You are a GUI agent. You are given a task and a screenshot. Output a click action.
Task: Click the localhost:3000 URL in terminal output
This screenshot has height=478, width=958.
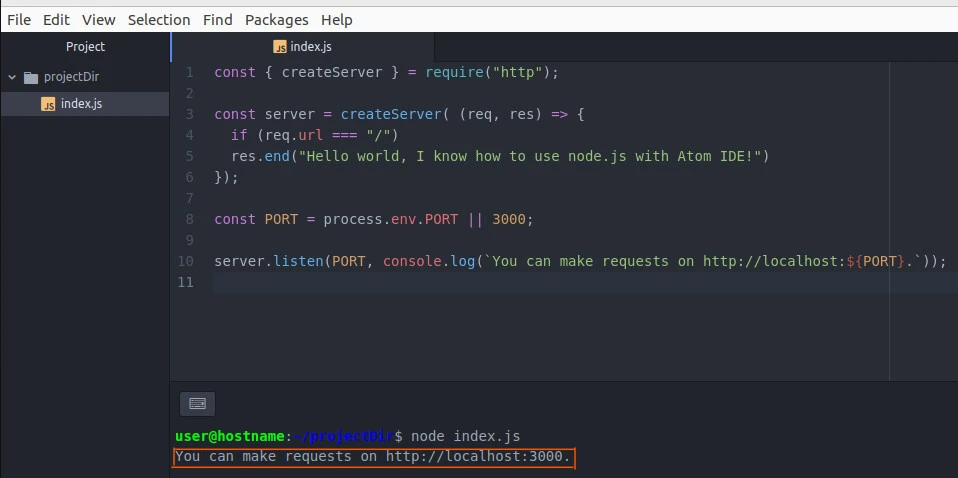(x=477, y=457)
